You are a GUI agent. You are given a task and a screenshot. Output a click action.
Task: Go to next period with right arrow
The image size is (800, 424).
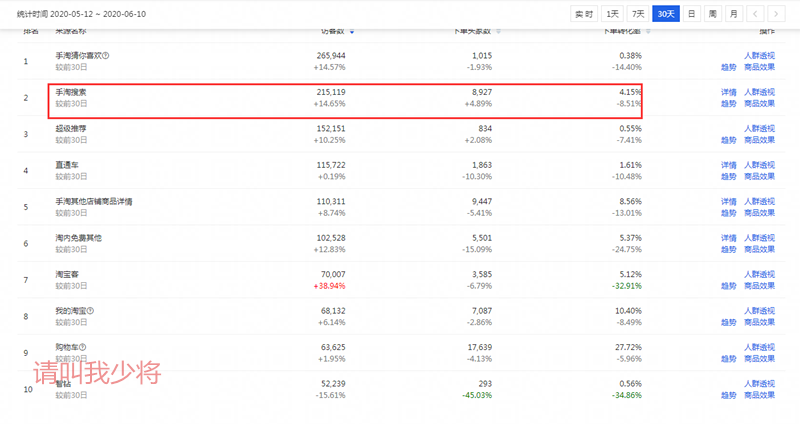coord(778,13)
